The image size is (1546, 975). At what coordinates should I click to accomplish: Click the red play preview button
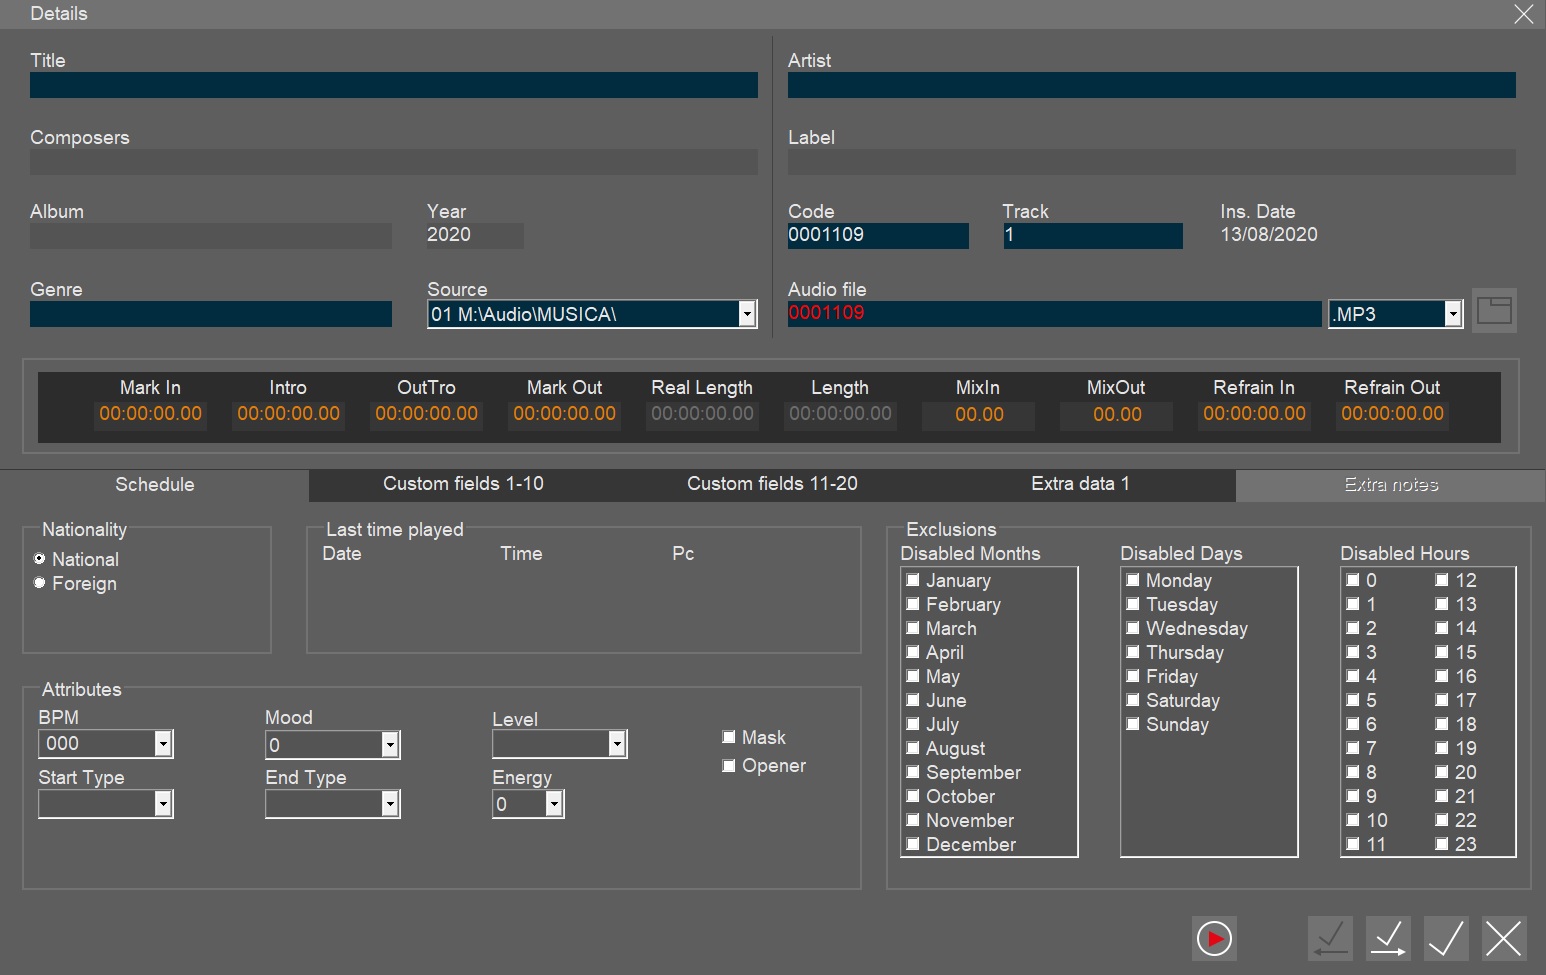[1214, 938]
